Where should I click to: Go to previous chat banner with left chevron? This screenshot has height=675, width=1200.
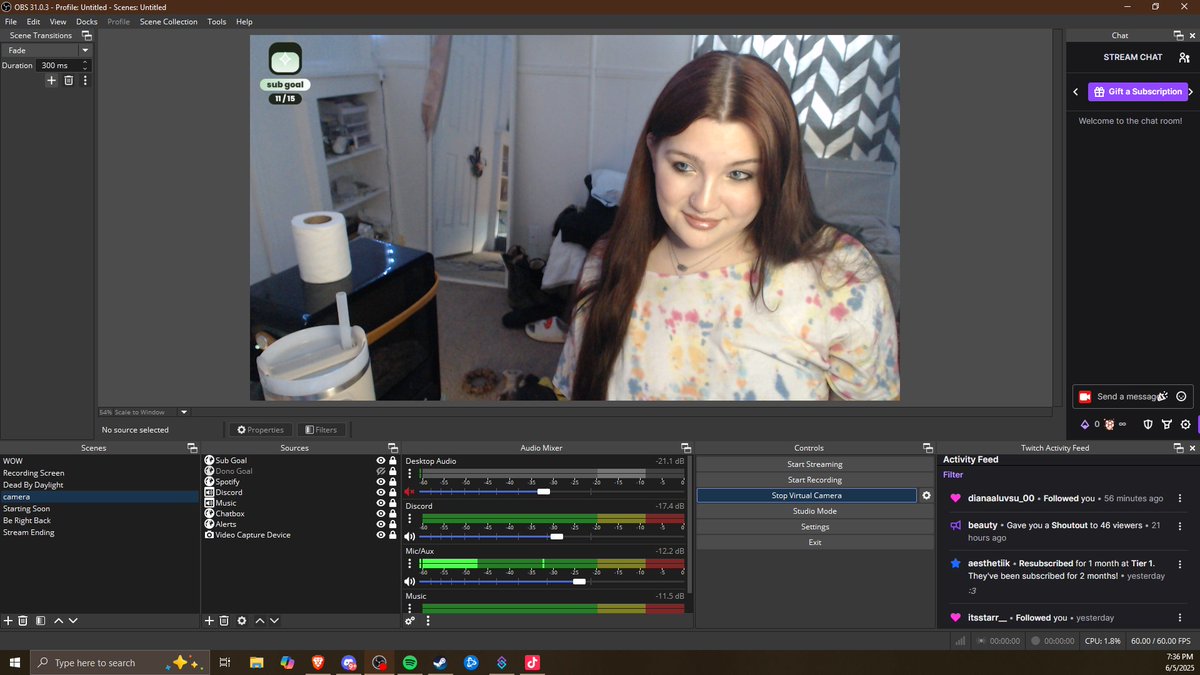(x=1076, y=92)
